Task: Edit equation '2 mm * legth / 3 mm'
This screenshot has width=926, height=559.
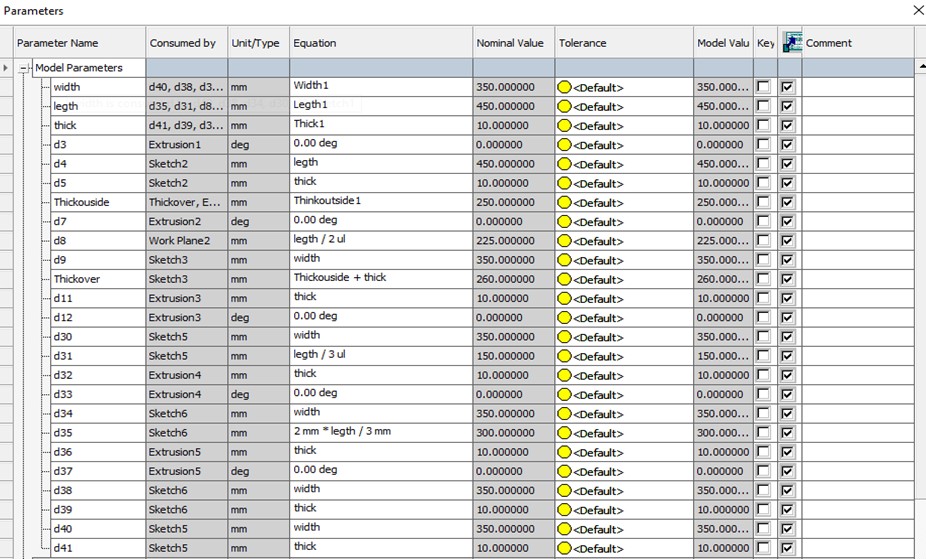Action: 381,431
